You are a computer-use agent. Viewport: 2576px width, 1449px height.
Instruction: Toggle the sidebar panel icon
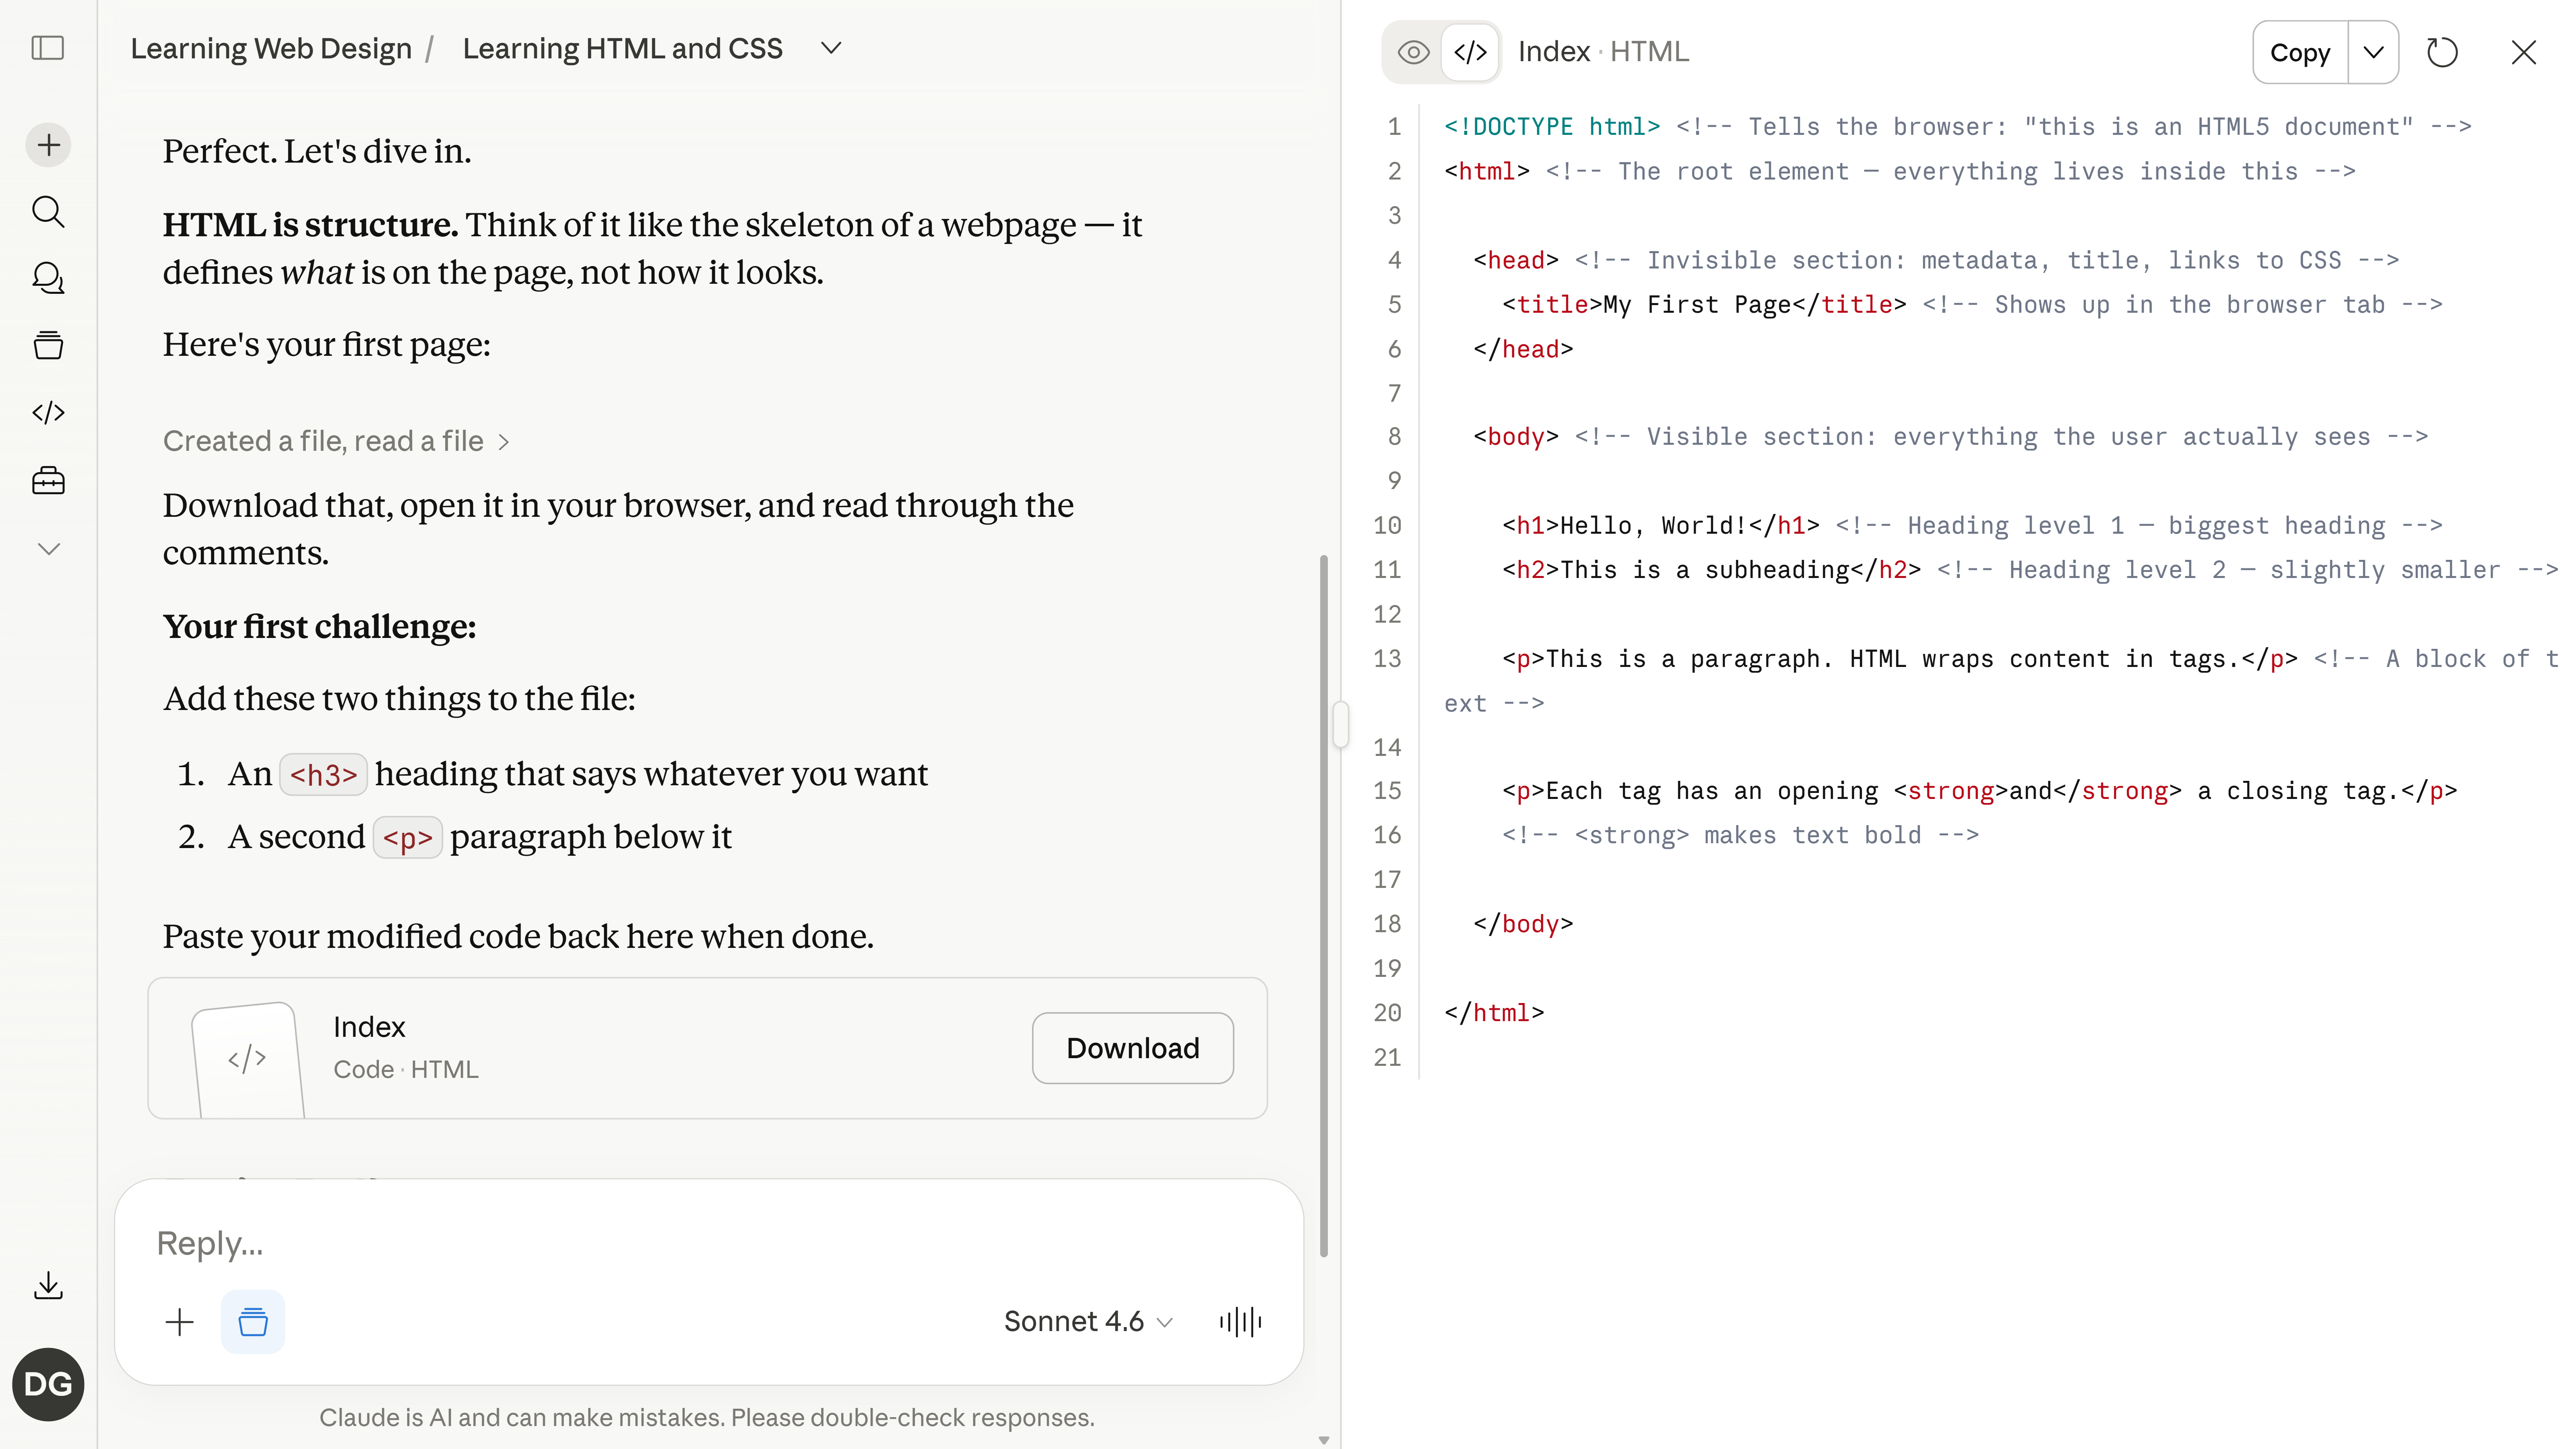pyautogui.click(x=48, y=48)
